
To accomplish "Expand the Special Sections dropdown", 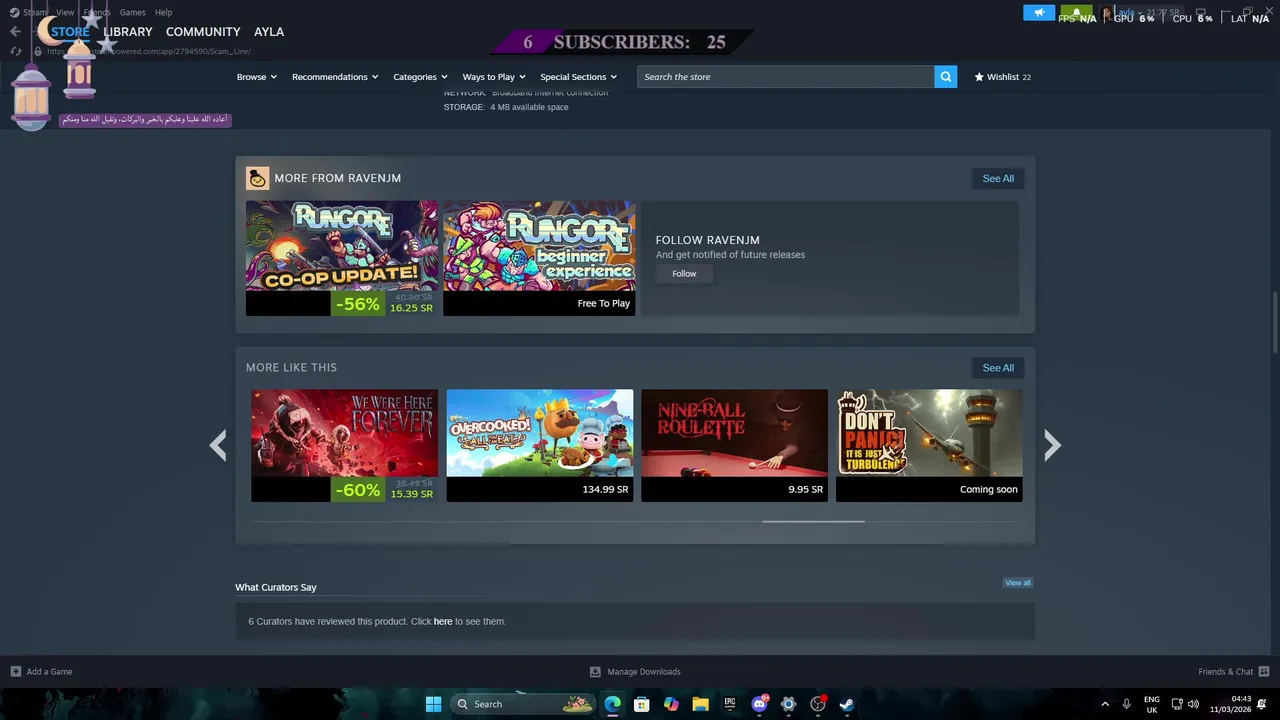I will click(x=579, y=77).
